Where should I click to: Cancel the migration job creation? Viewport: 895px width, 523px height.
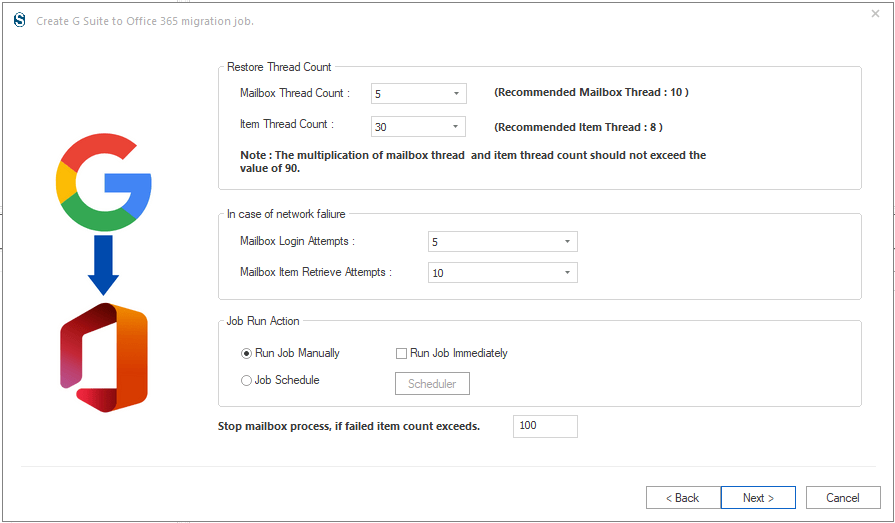pyautogui.click(x=843, y=497)
